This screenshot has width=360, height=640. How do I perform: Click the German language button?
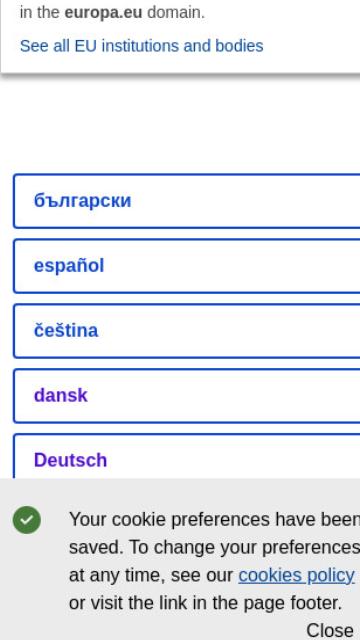point(187,456)
